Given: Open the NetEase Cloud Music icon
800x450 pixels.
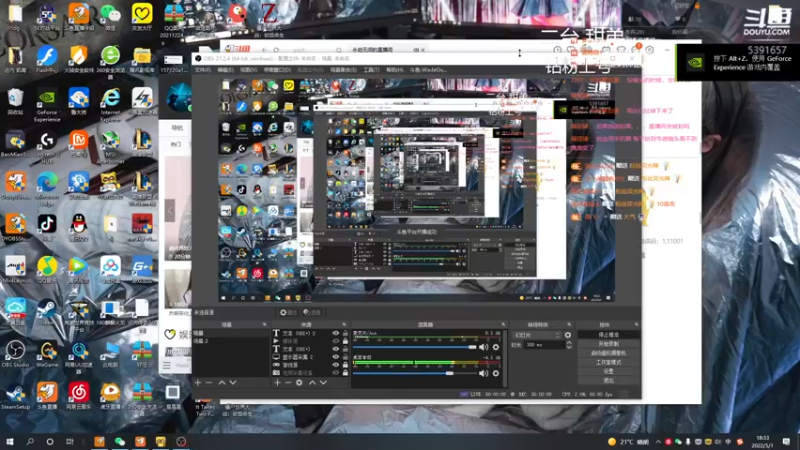Looking at the screenshot, I should coord(79,394).
